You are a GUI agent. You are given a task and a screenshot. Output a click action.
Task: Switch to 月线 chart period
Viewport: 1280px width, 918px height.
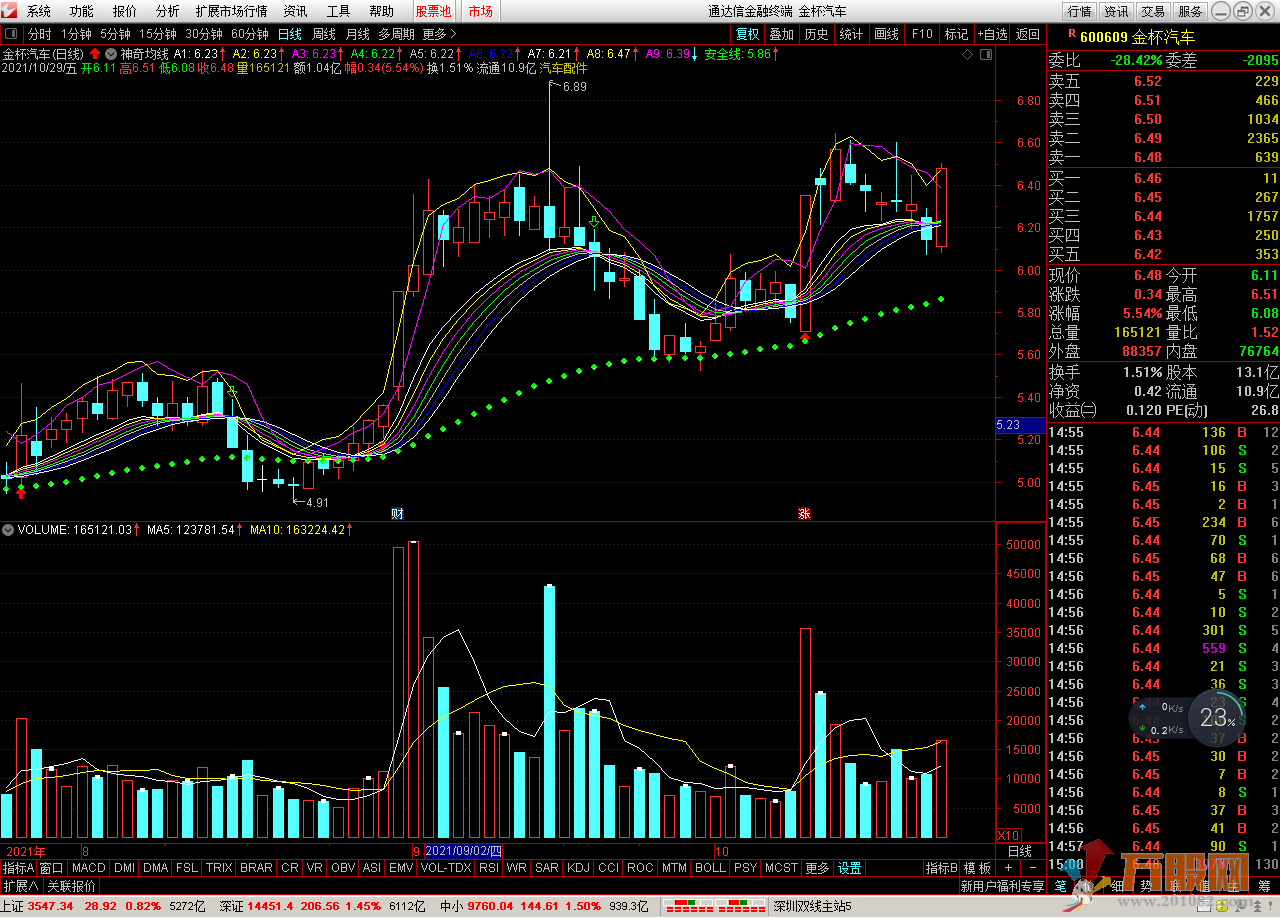[x=358, y=34]
